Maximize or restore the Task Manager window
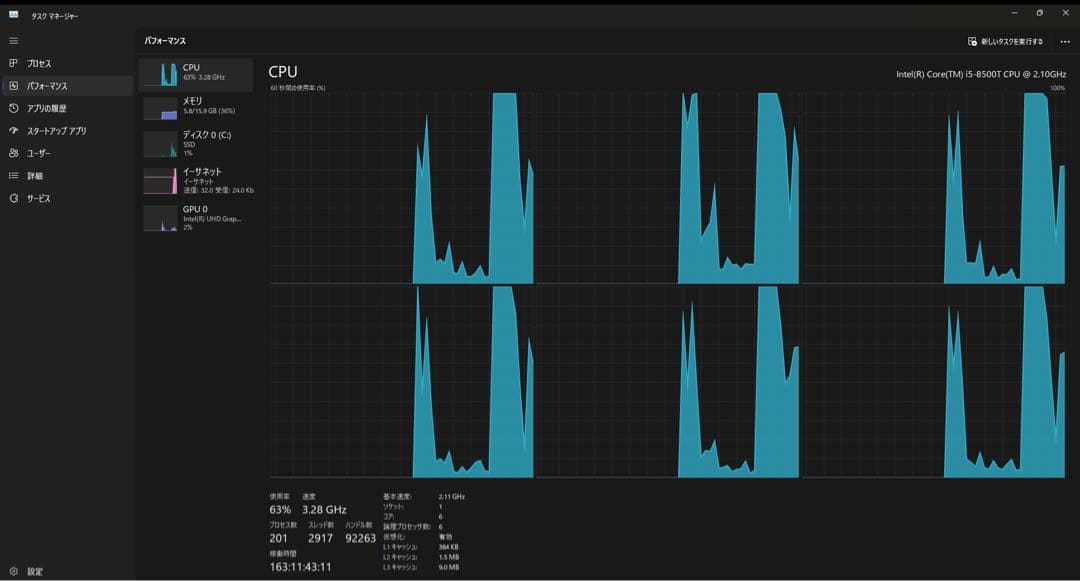Screen dimensions: 1080x581 (x=1039, y=13)
